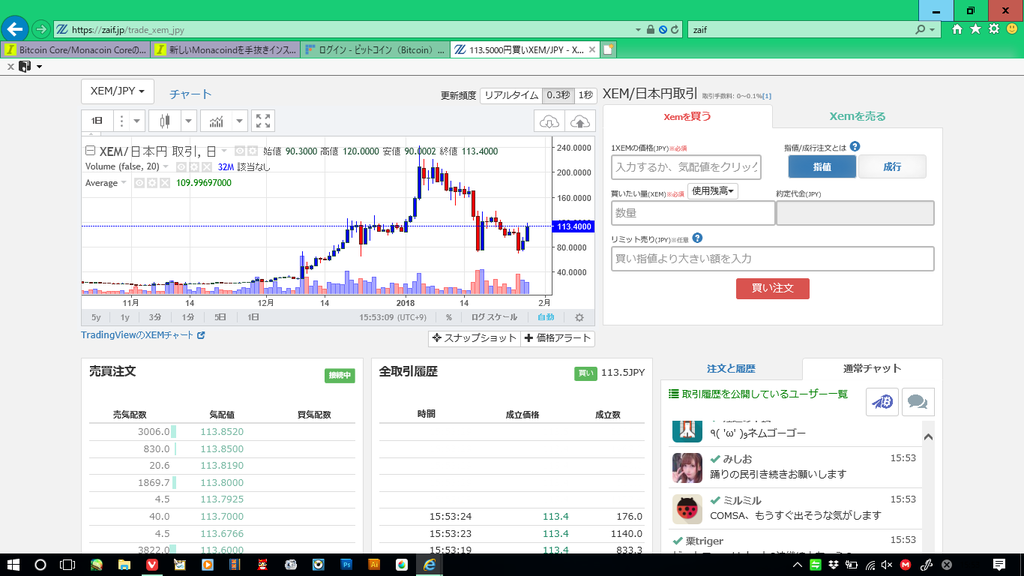Select the 成行 market order type
The height and width of the screenshot is (576, 1024).
click(892, 167)
